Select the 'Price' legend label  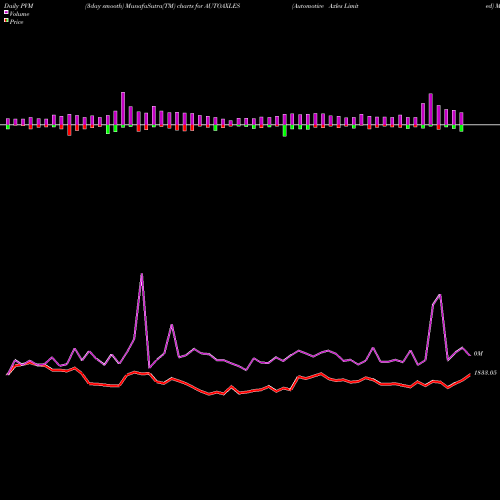tap(16, 22)
